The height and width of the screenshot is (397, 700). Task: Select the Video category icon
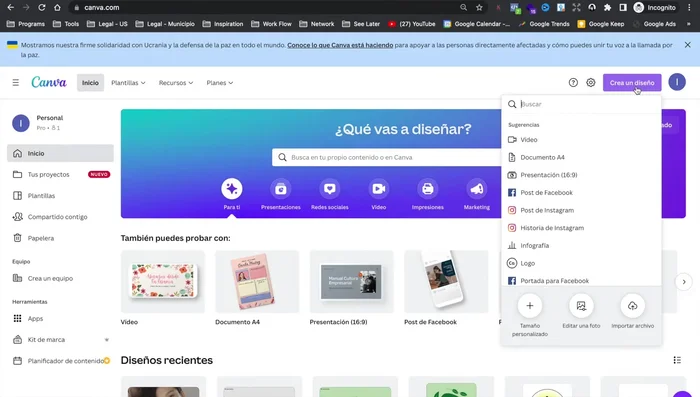(x=379, y=189)
